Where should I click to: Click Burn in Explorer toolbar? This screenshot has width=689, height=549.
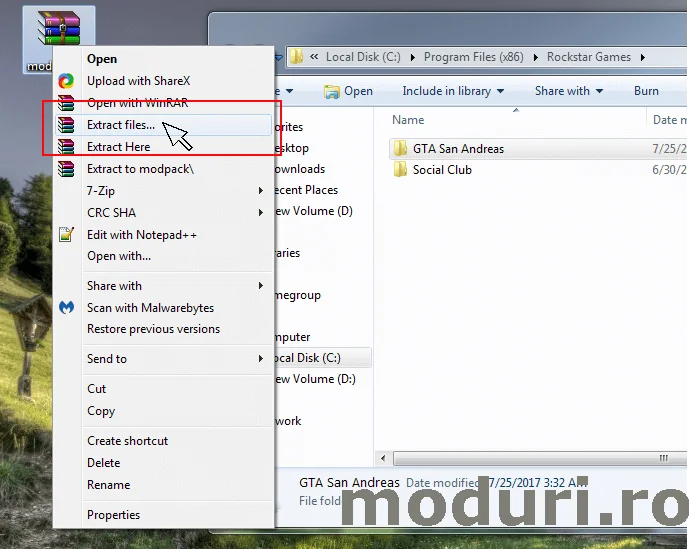[x=646, y=91]
